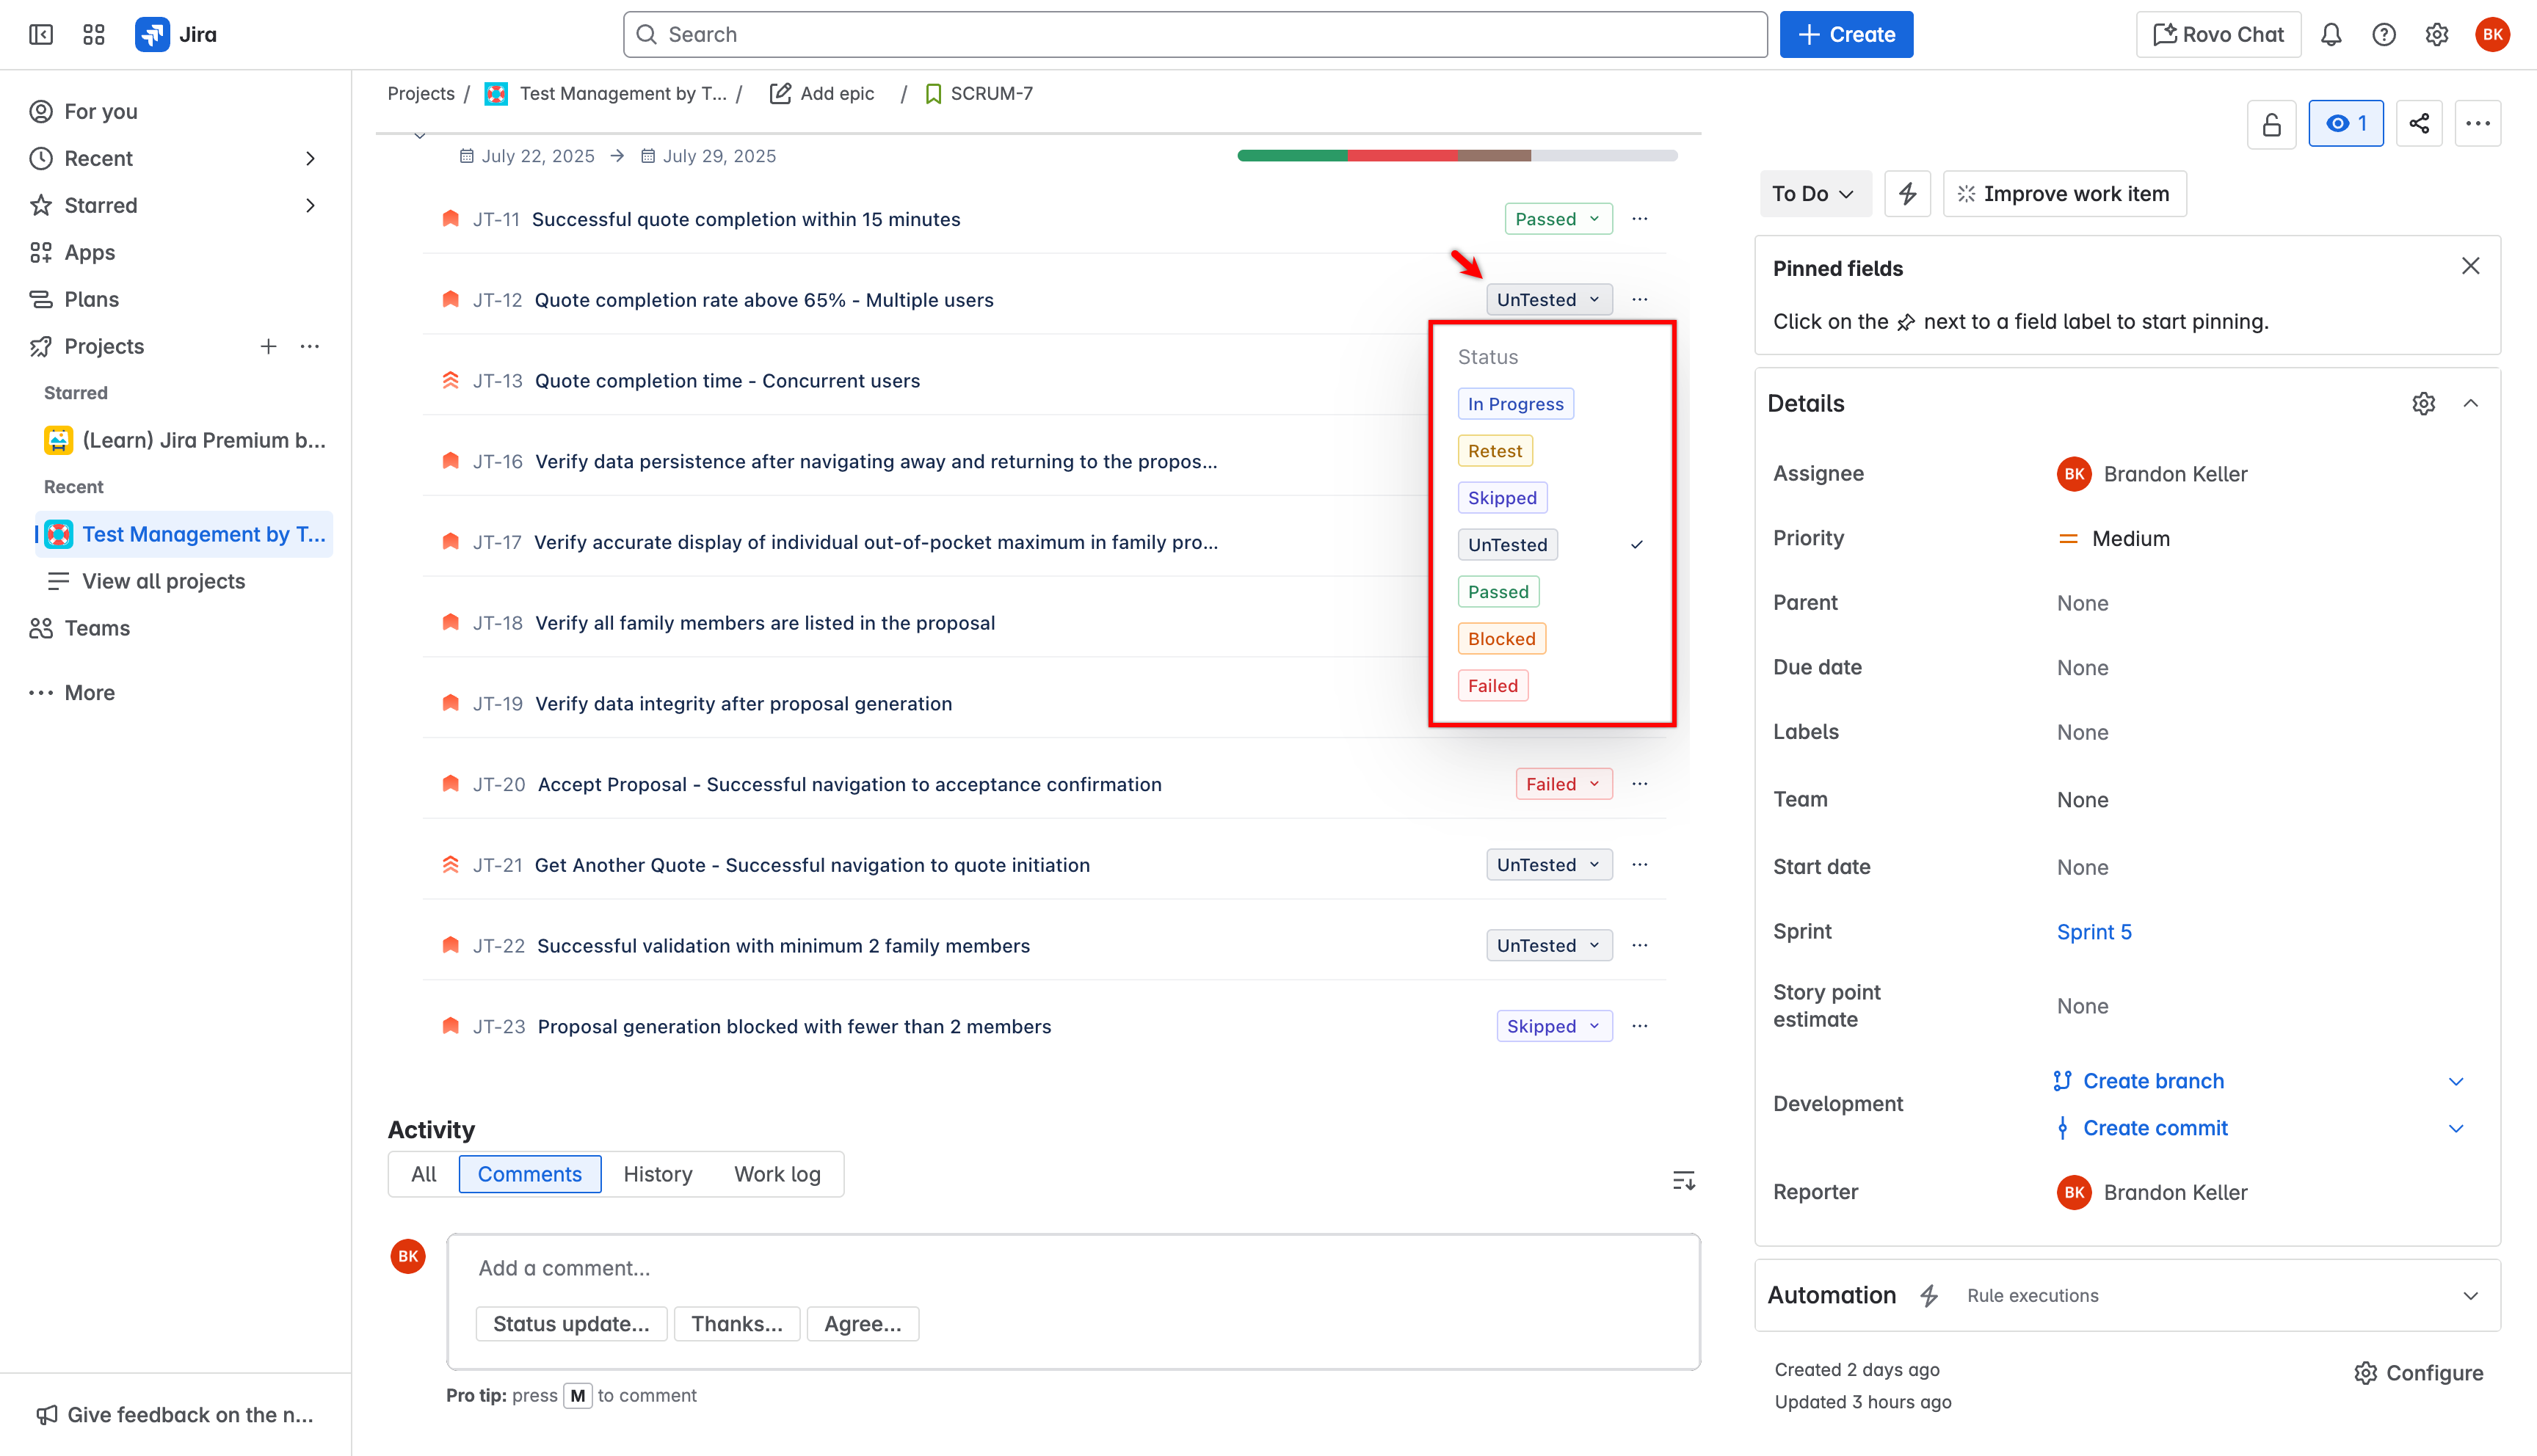Open the Sprint 5 link

coord(2093,932)
